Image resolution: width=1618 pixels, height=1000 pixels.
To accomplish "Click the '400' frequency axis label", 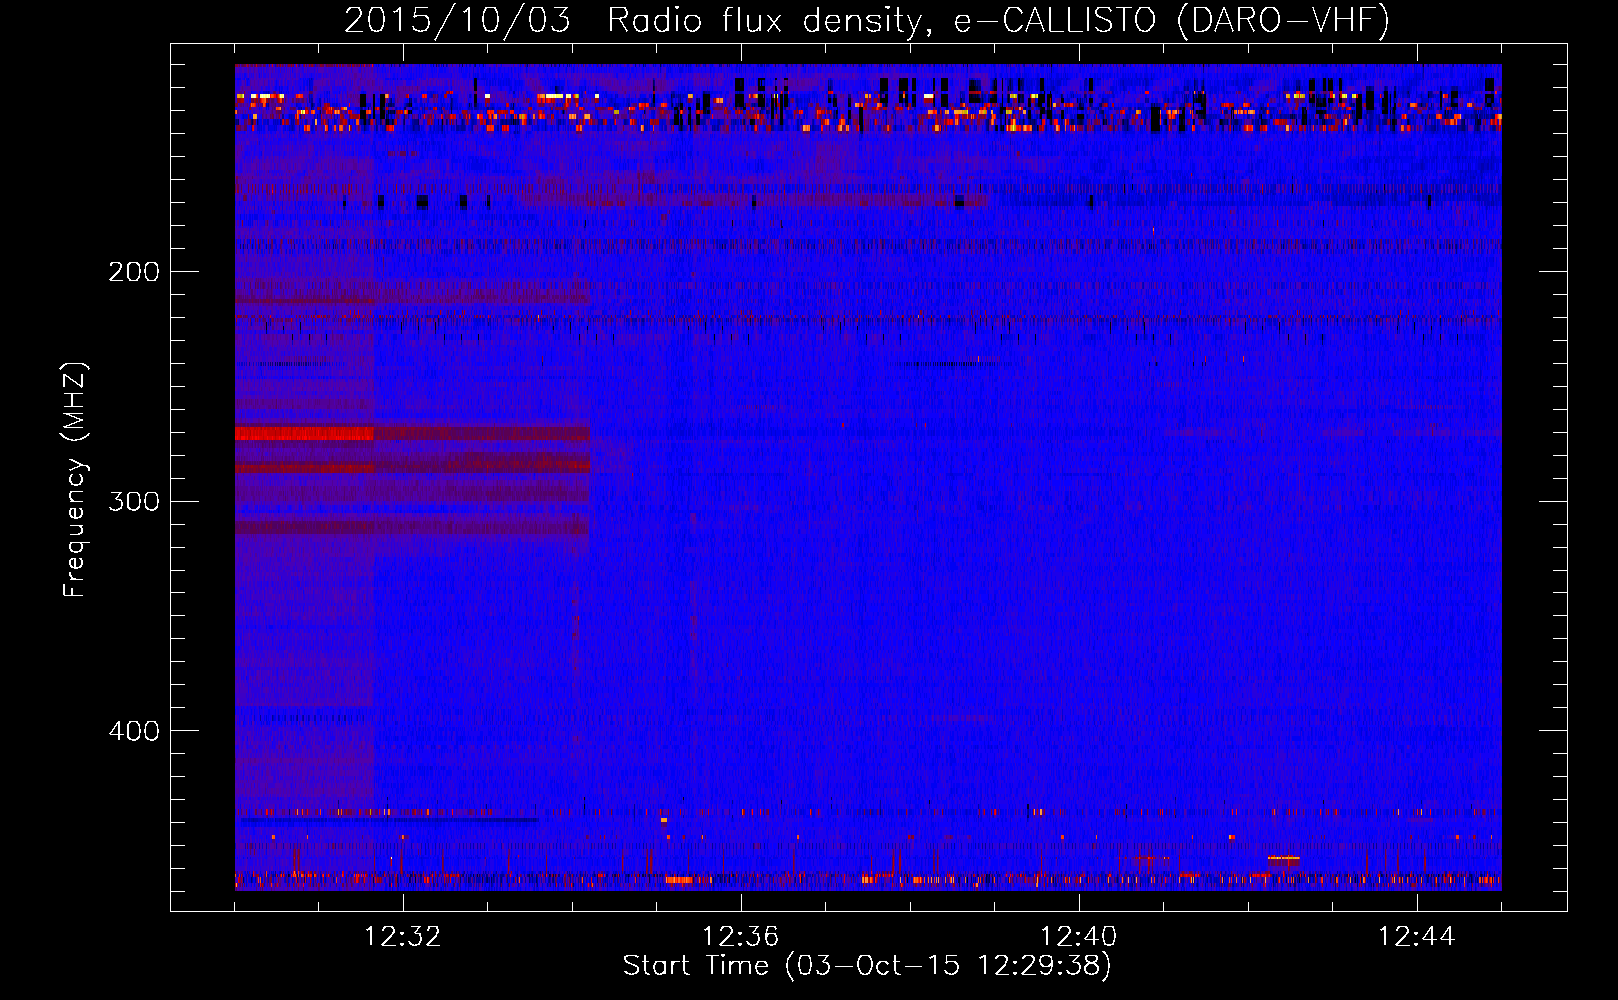I will [x=134, y=731].
